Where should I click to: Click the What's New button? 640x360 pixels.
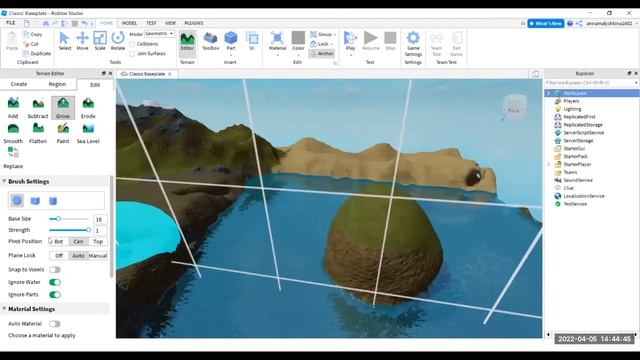tap(546, 24)
